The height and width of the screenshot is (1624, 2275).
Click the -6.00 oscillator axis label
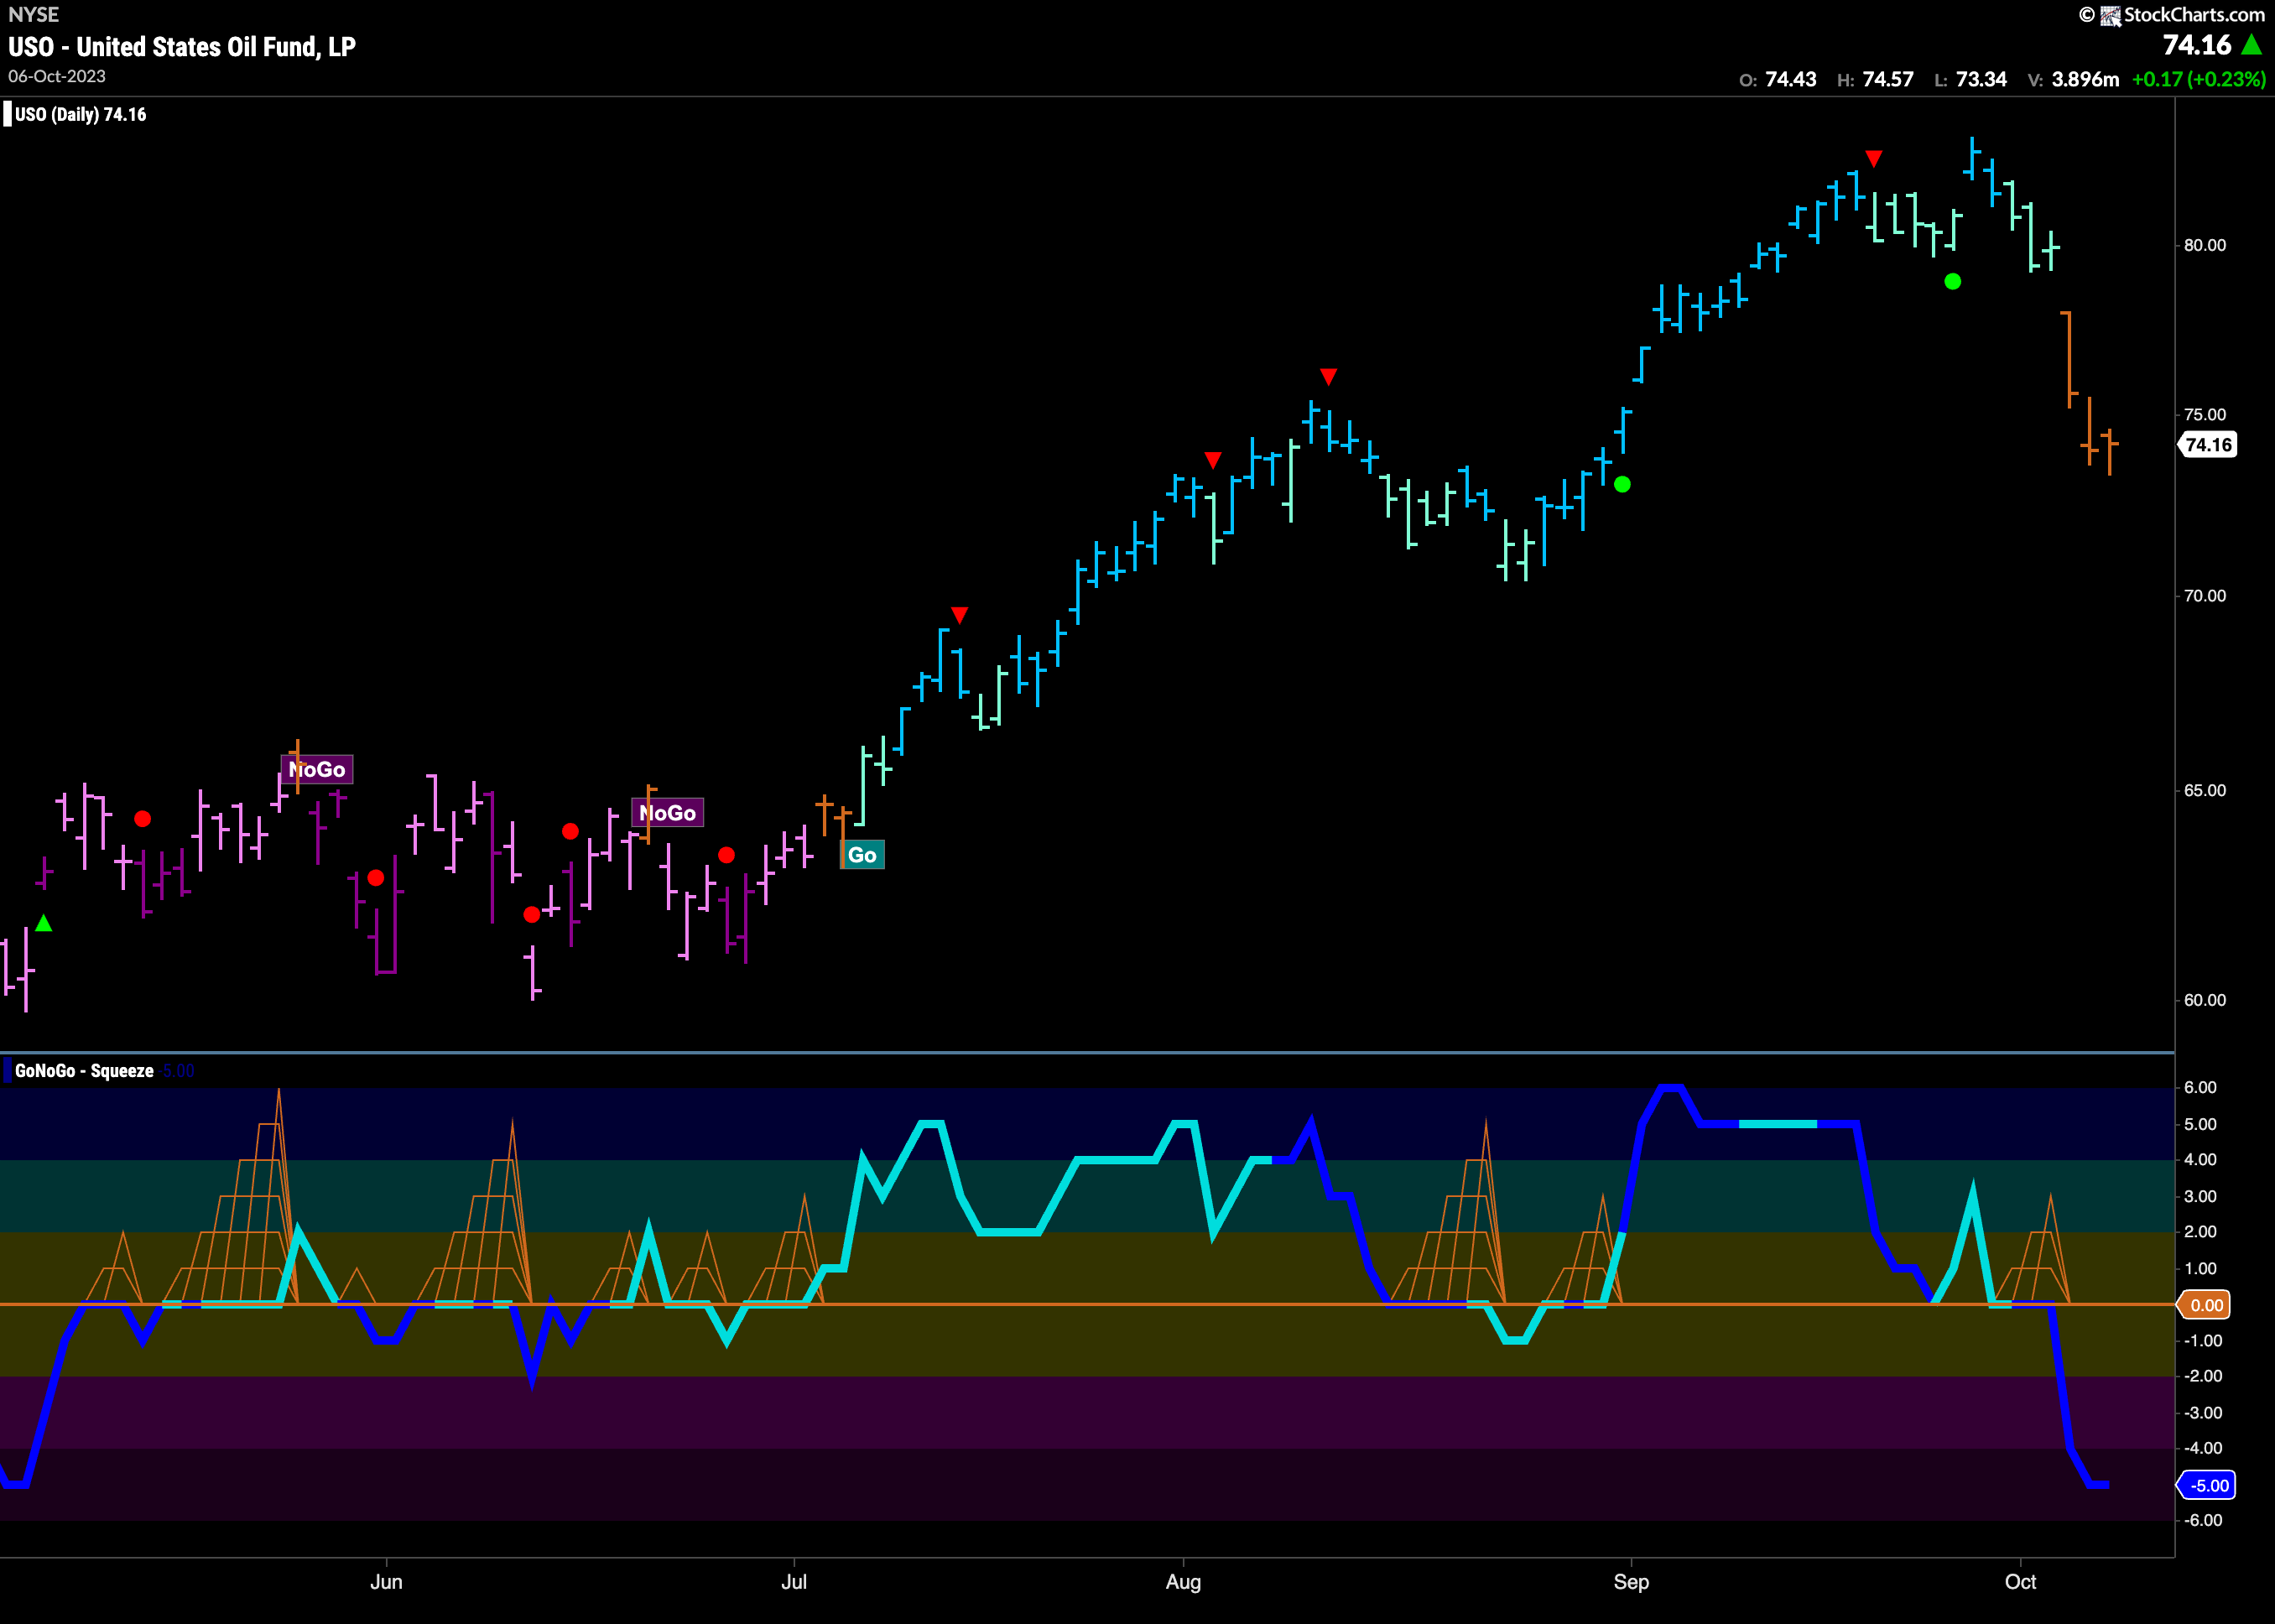(2202, 1521)
